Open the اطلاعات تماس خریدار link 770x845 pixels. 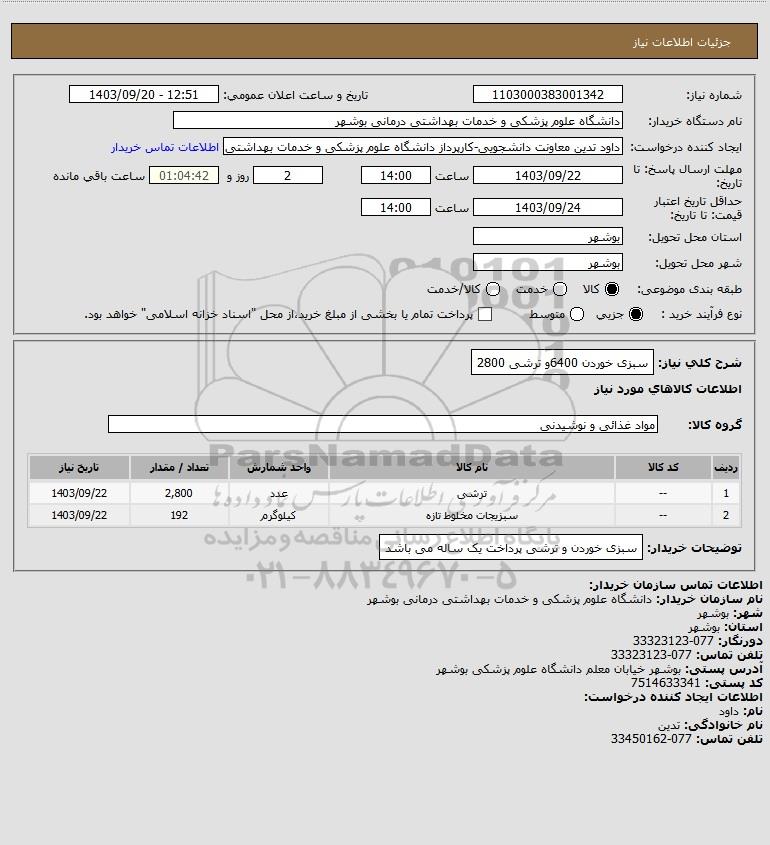tap(165, 147)
